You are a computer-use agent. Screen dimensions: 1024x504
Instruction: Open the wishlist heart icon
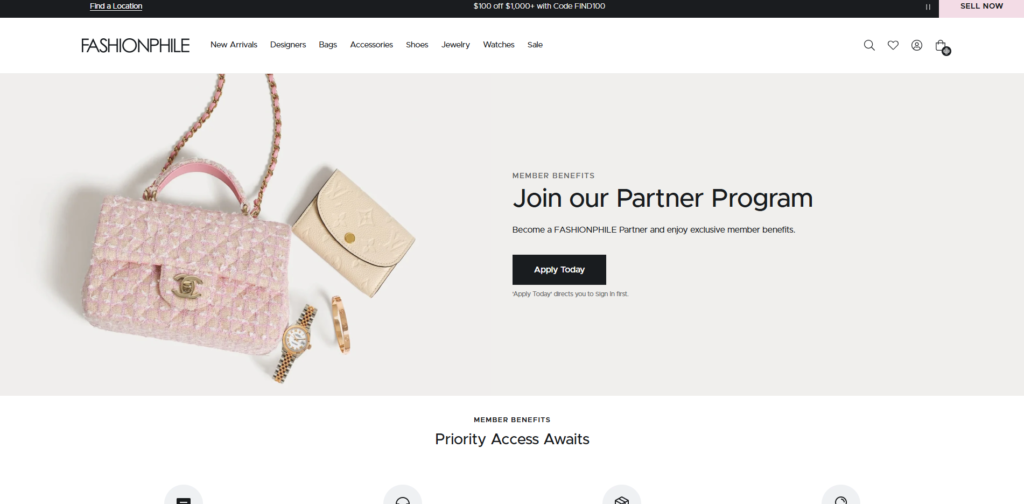[893, 45]
